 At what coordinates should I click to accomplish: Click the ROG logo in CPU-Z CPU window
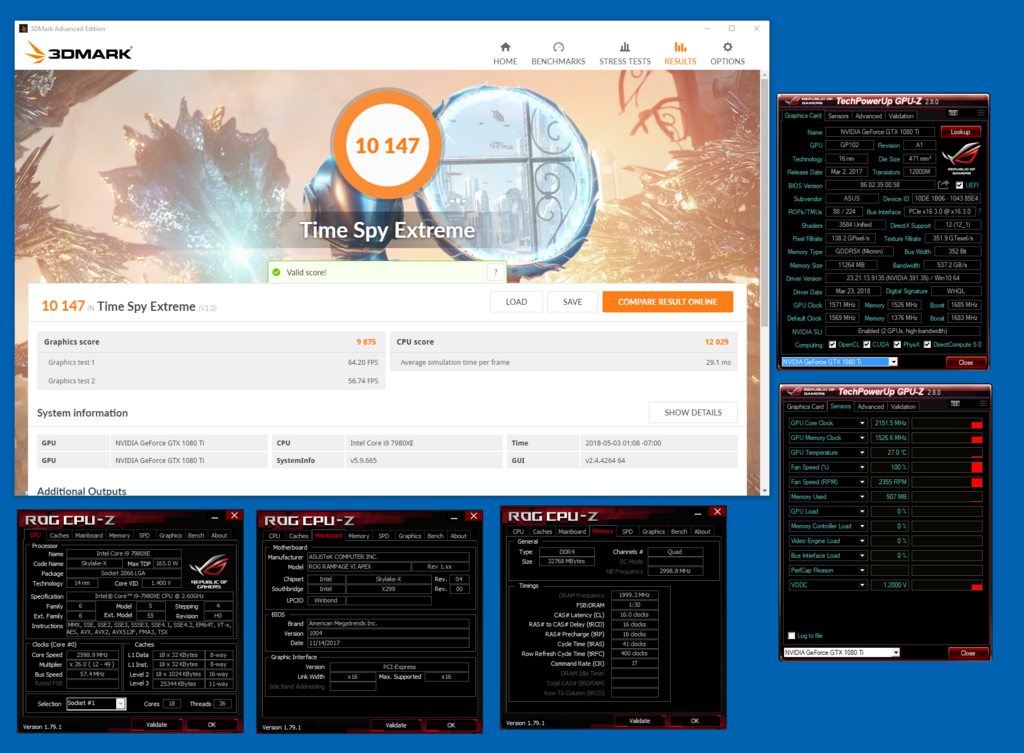pyautogui.click(x=209, y=570)
